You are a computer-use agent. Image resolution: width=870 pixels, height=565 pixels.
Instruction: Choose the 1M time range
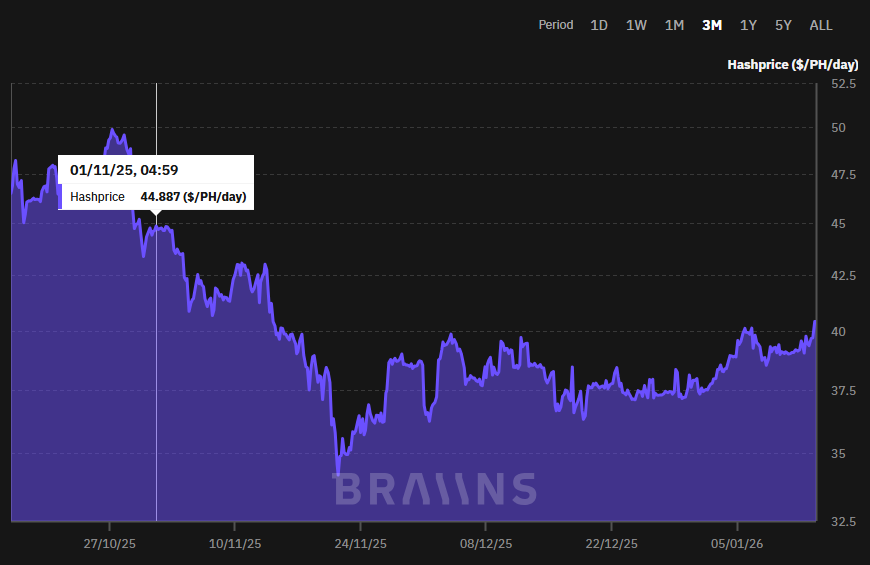(x=674, y=25)
